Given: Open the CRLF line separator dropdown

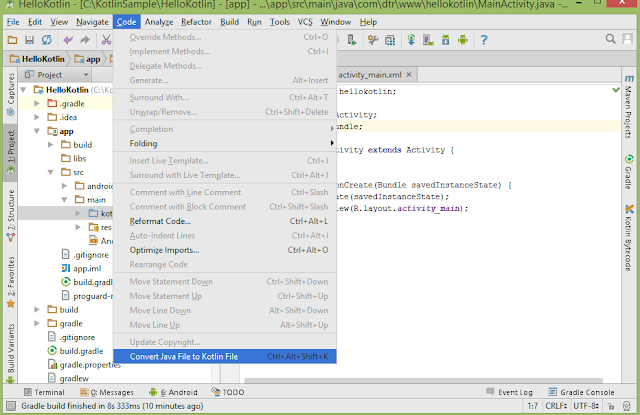Looking at the screenshot, I should pos(556,406).
